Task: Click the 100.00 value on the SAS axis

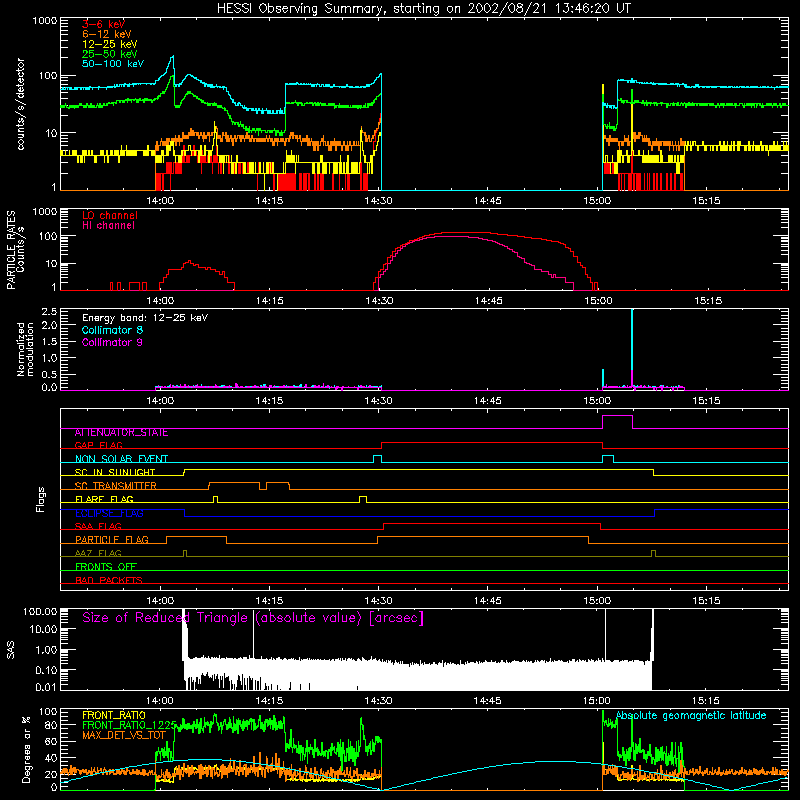Action: (x=40, y=611)
